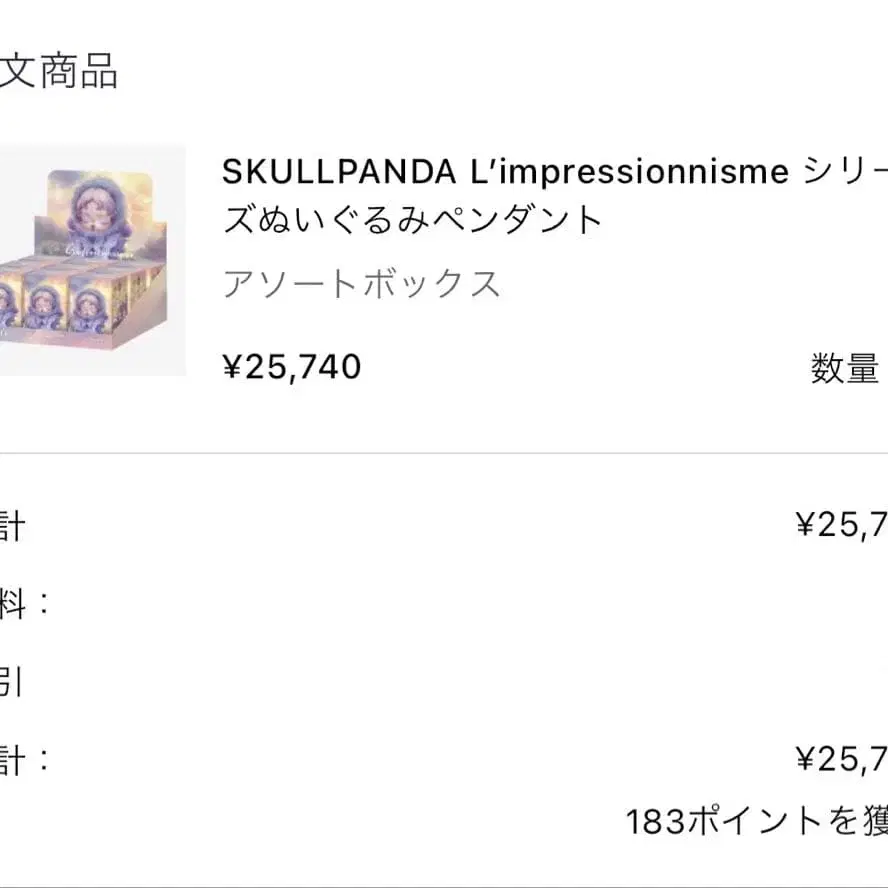Screen dimensions: 888x888
Task: Click the ズぬいぐるみペンダント title line
Action: 413,220
